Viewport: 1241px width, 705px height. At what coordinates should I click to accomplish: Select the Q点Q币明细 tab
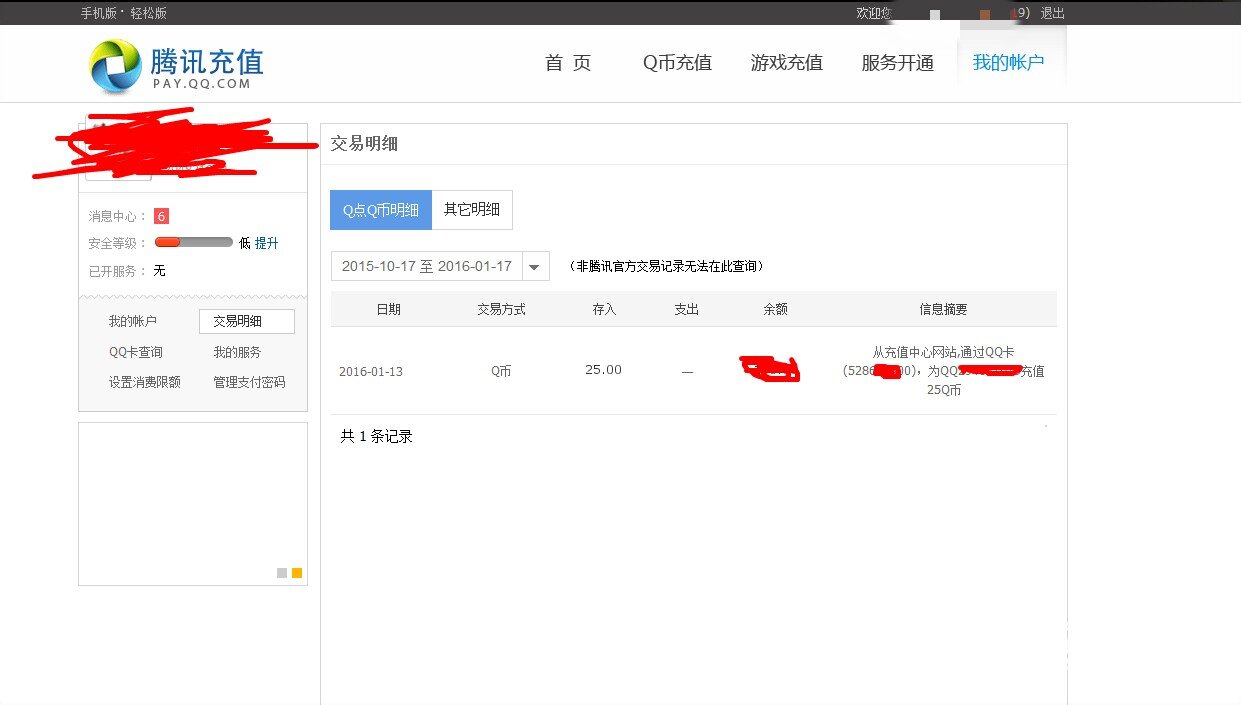pyautogui.click(x=381, y=210)
